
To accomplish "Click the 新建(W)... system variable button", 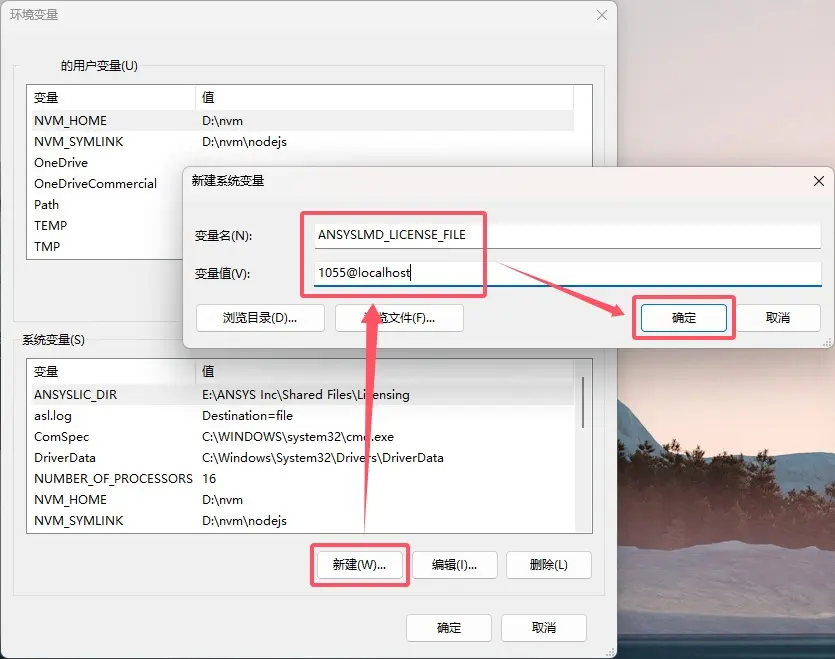I will 359,564.
